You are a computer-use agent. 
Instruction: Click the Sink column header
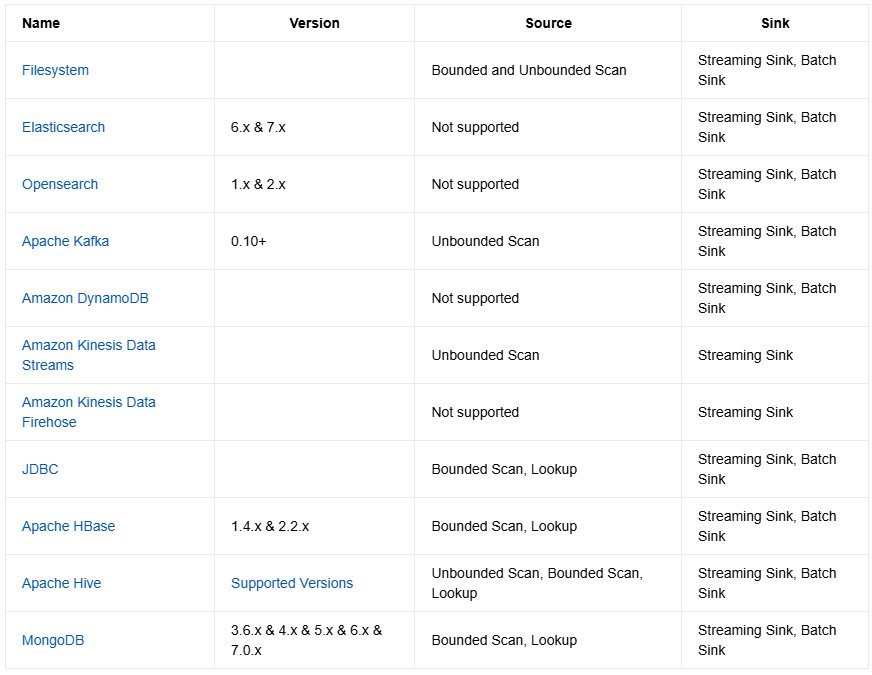point(775,23)
